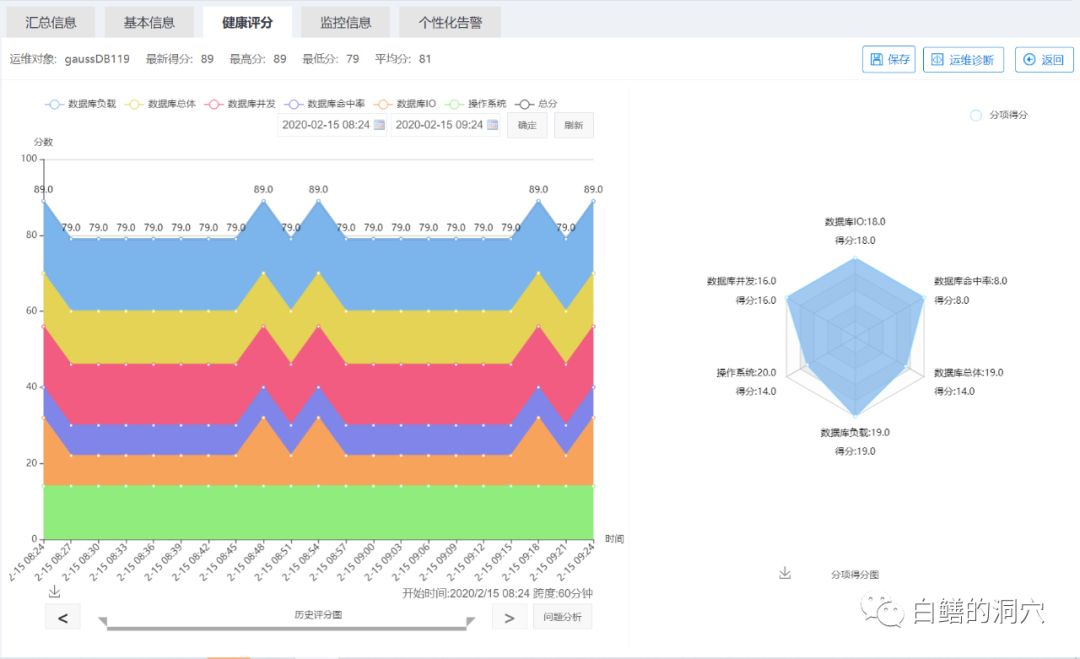Go to the 个性化告警 tab

pyautogui.click(x=450, y=23)
